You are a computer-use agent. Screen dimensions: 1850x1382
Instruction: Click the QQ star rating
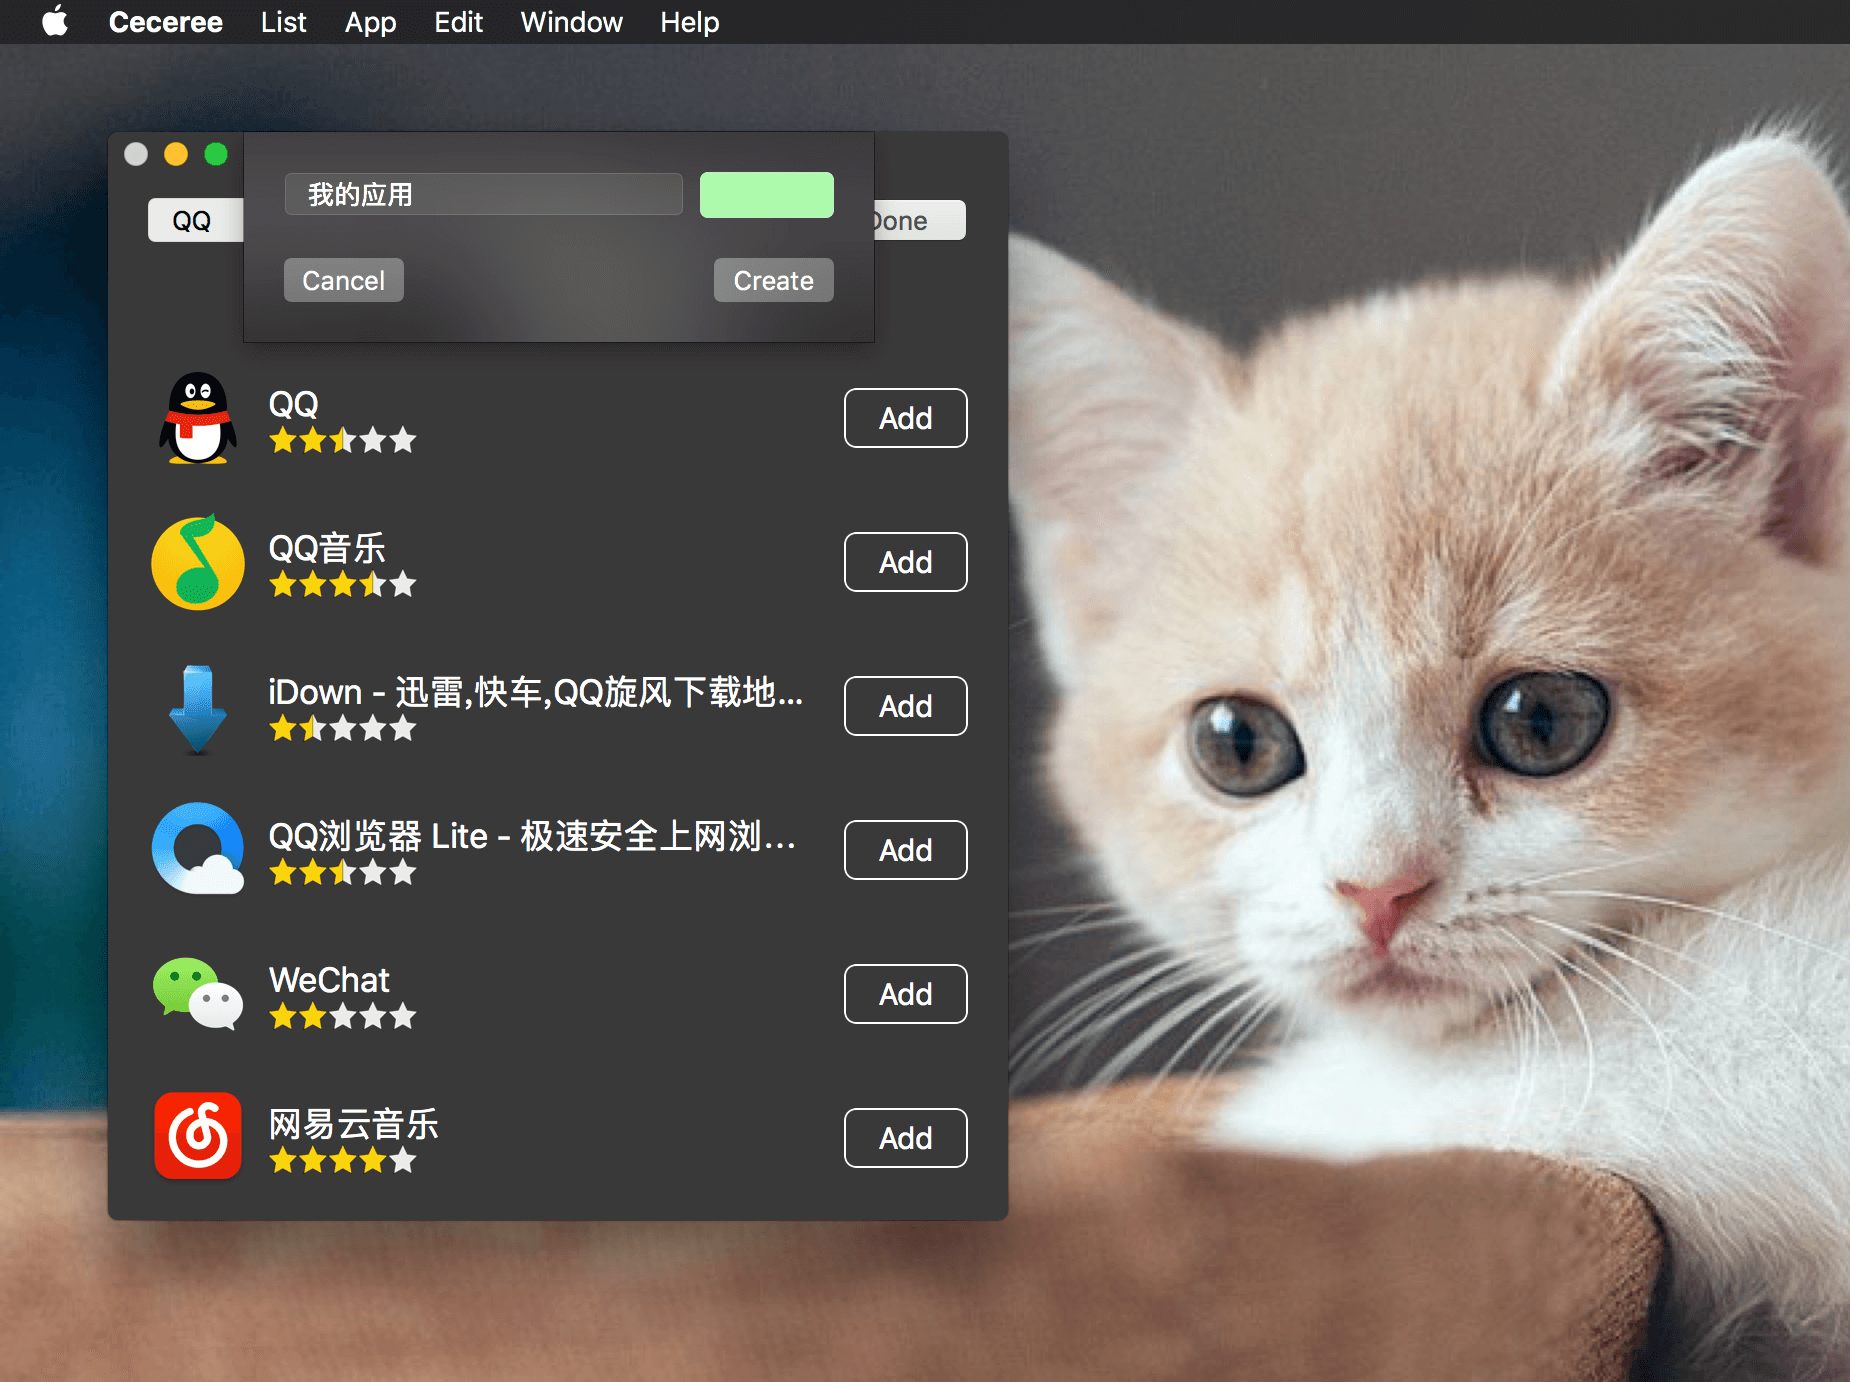coord(342,440)
